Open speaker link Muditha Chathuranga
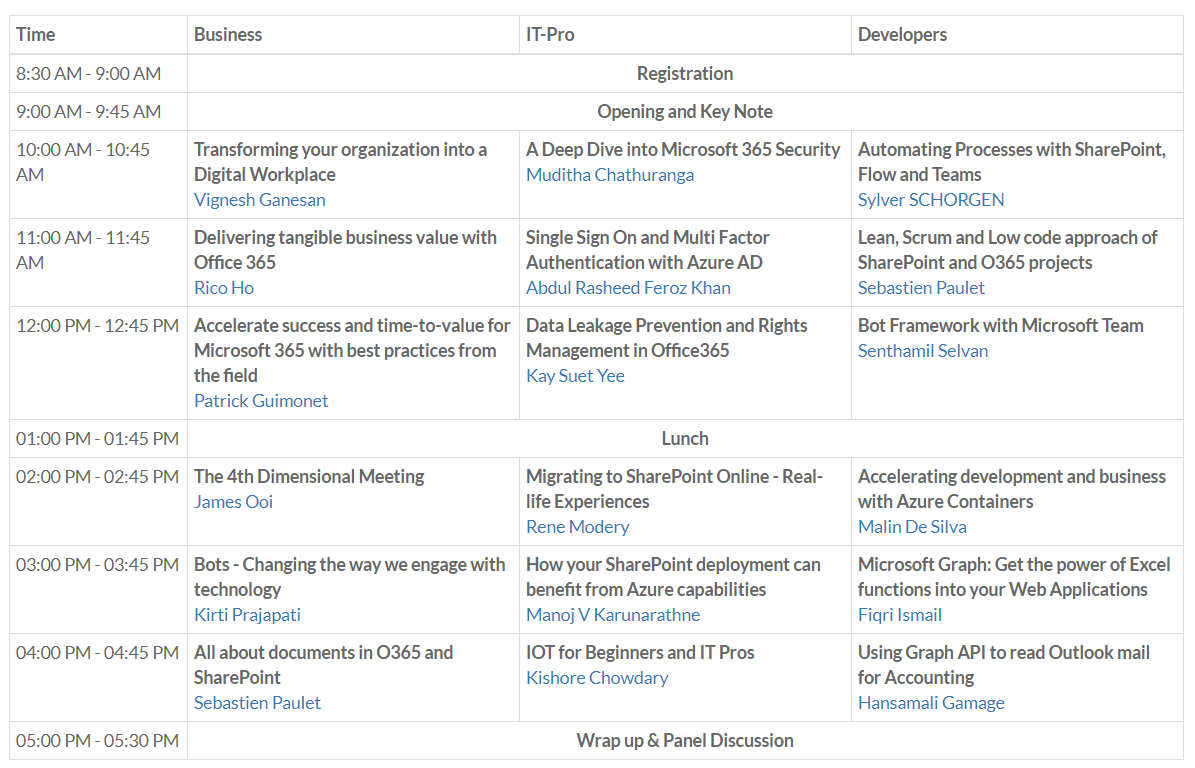 [610, 174]
